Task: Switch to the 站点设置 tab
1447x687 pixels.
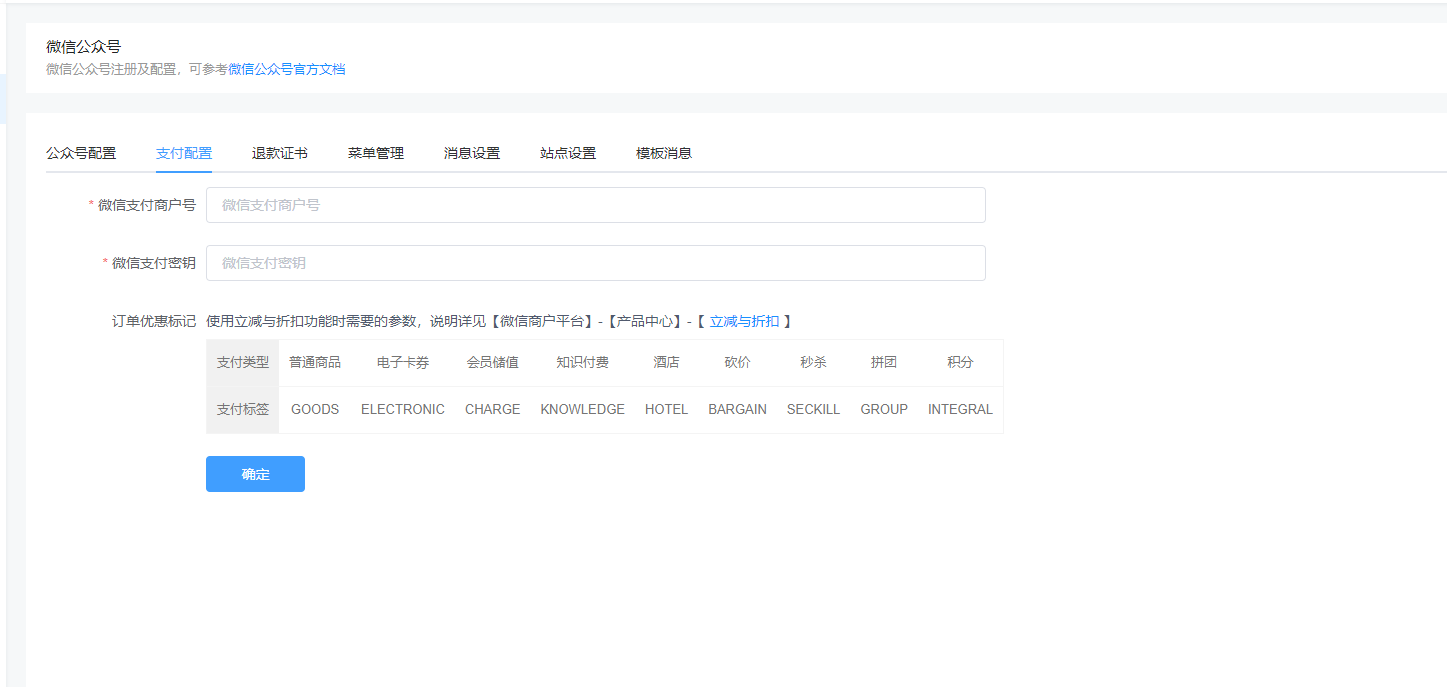Action: point(568,153)
